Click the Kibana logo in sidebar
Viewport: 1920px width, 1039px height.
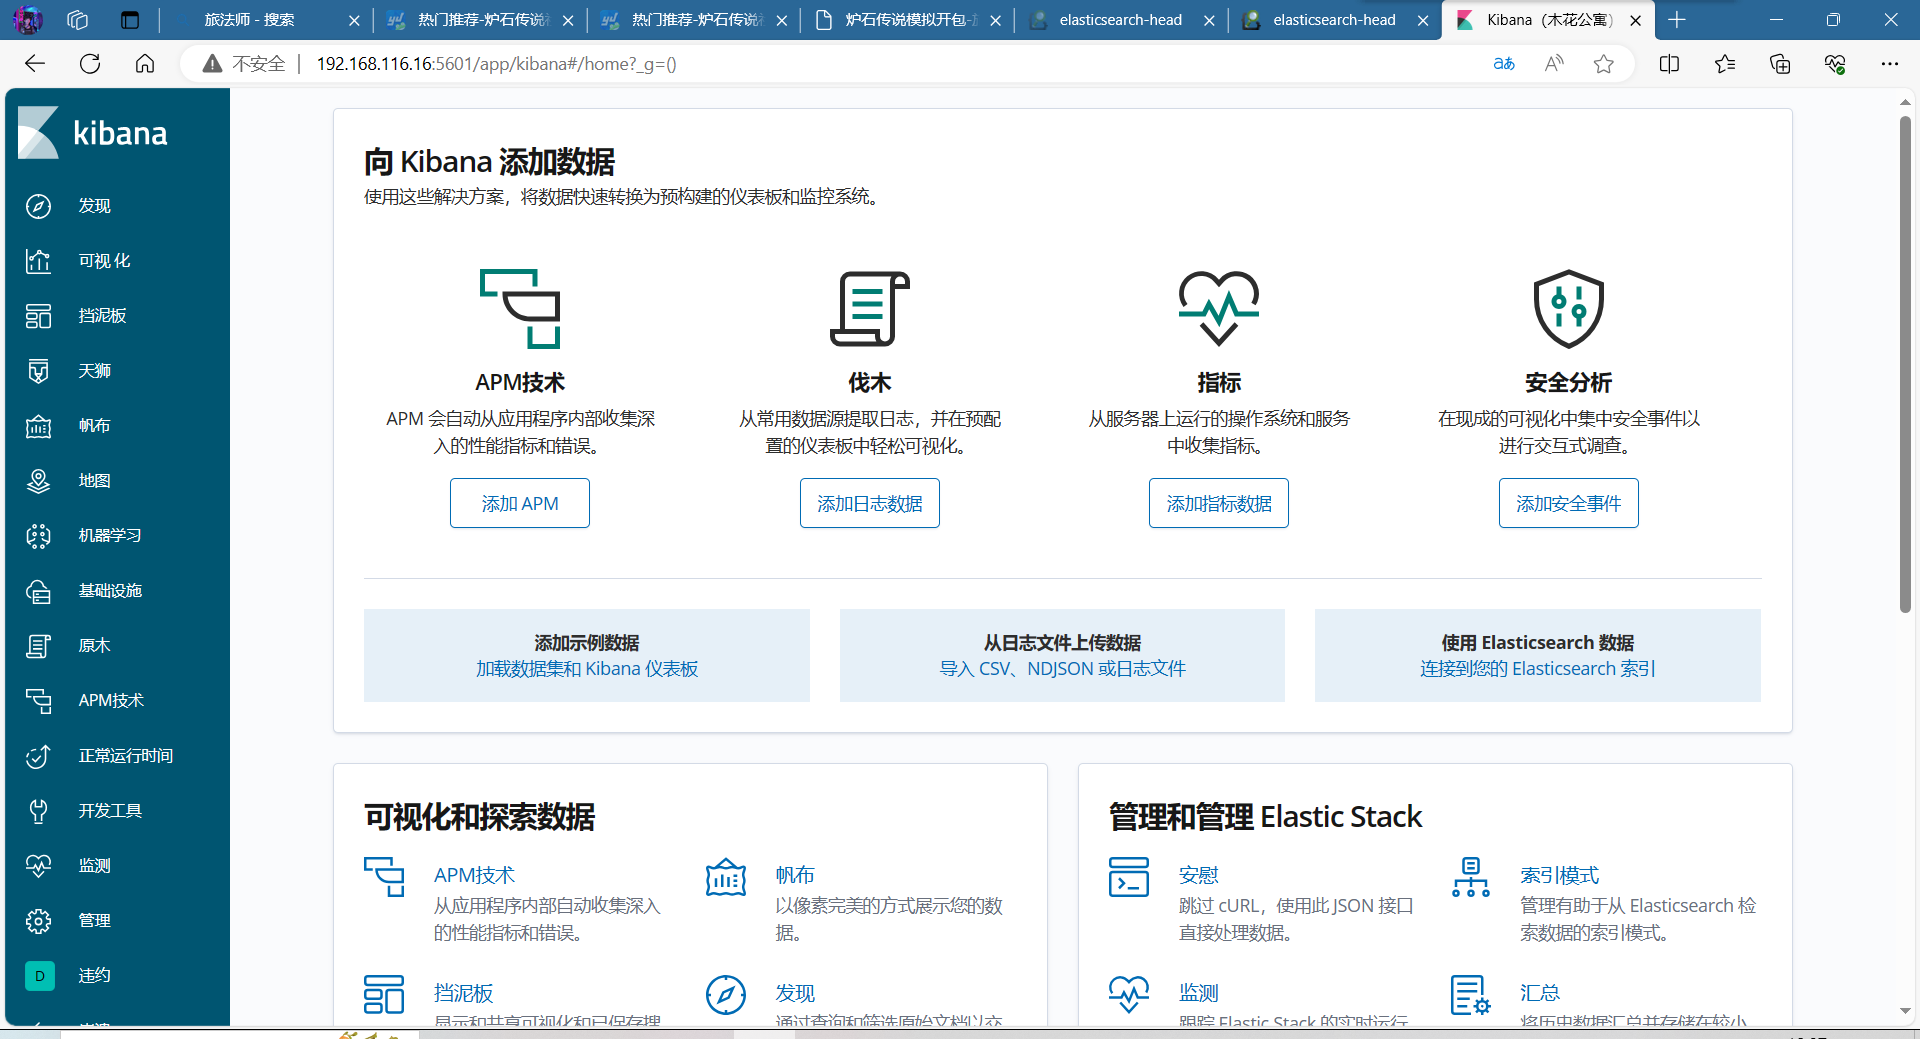click(x=92, y=133)
